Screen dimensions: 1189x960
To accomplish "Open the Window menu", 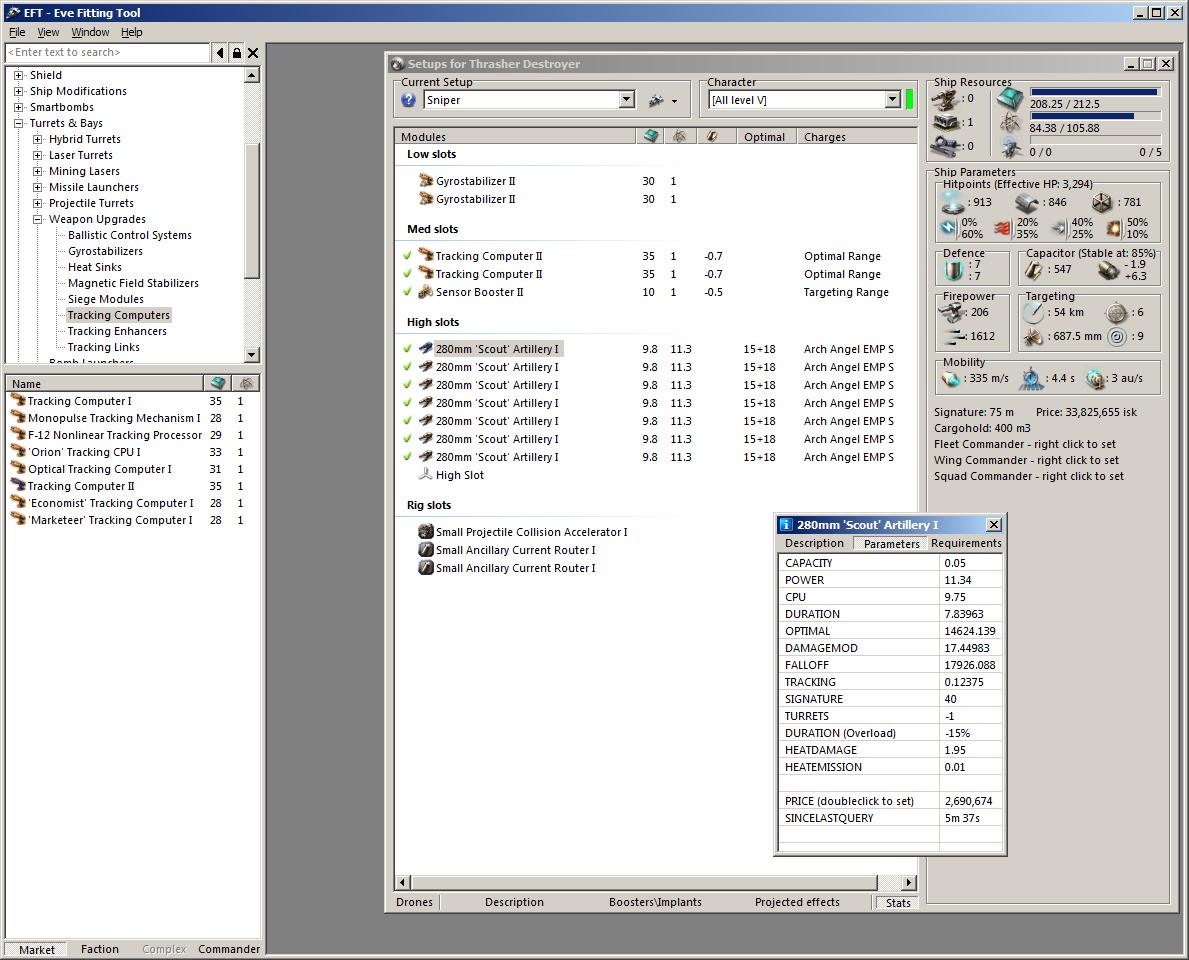I will [x=90, y=32].
